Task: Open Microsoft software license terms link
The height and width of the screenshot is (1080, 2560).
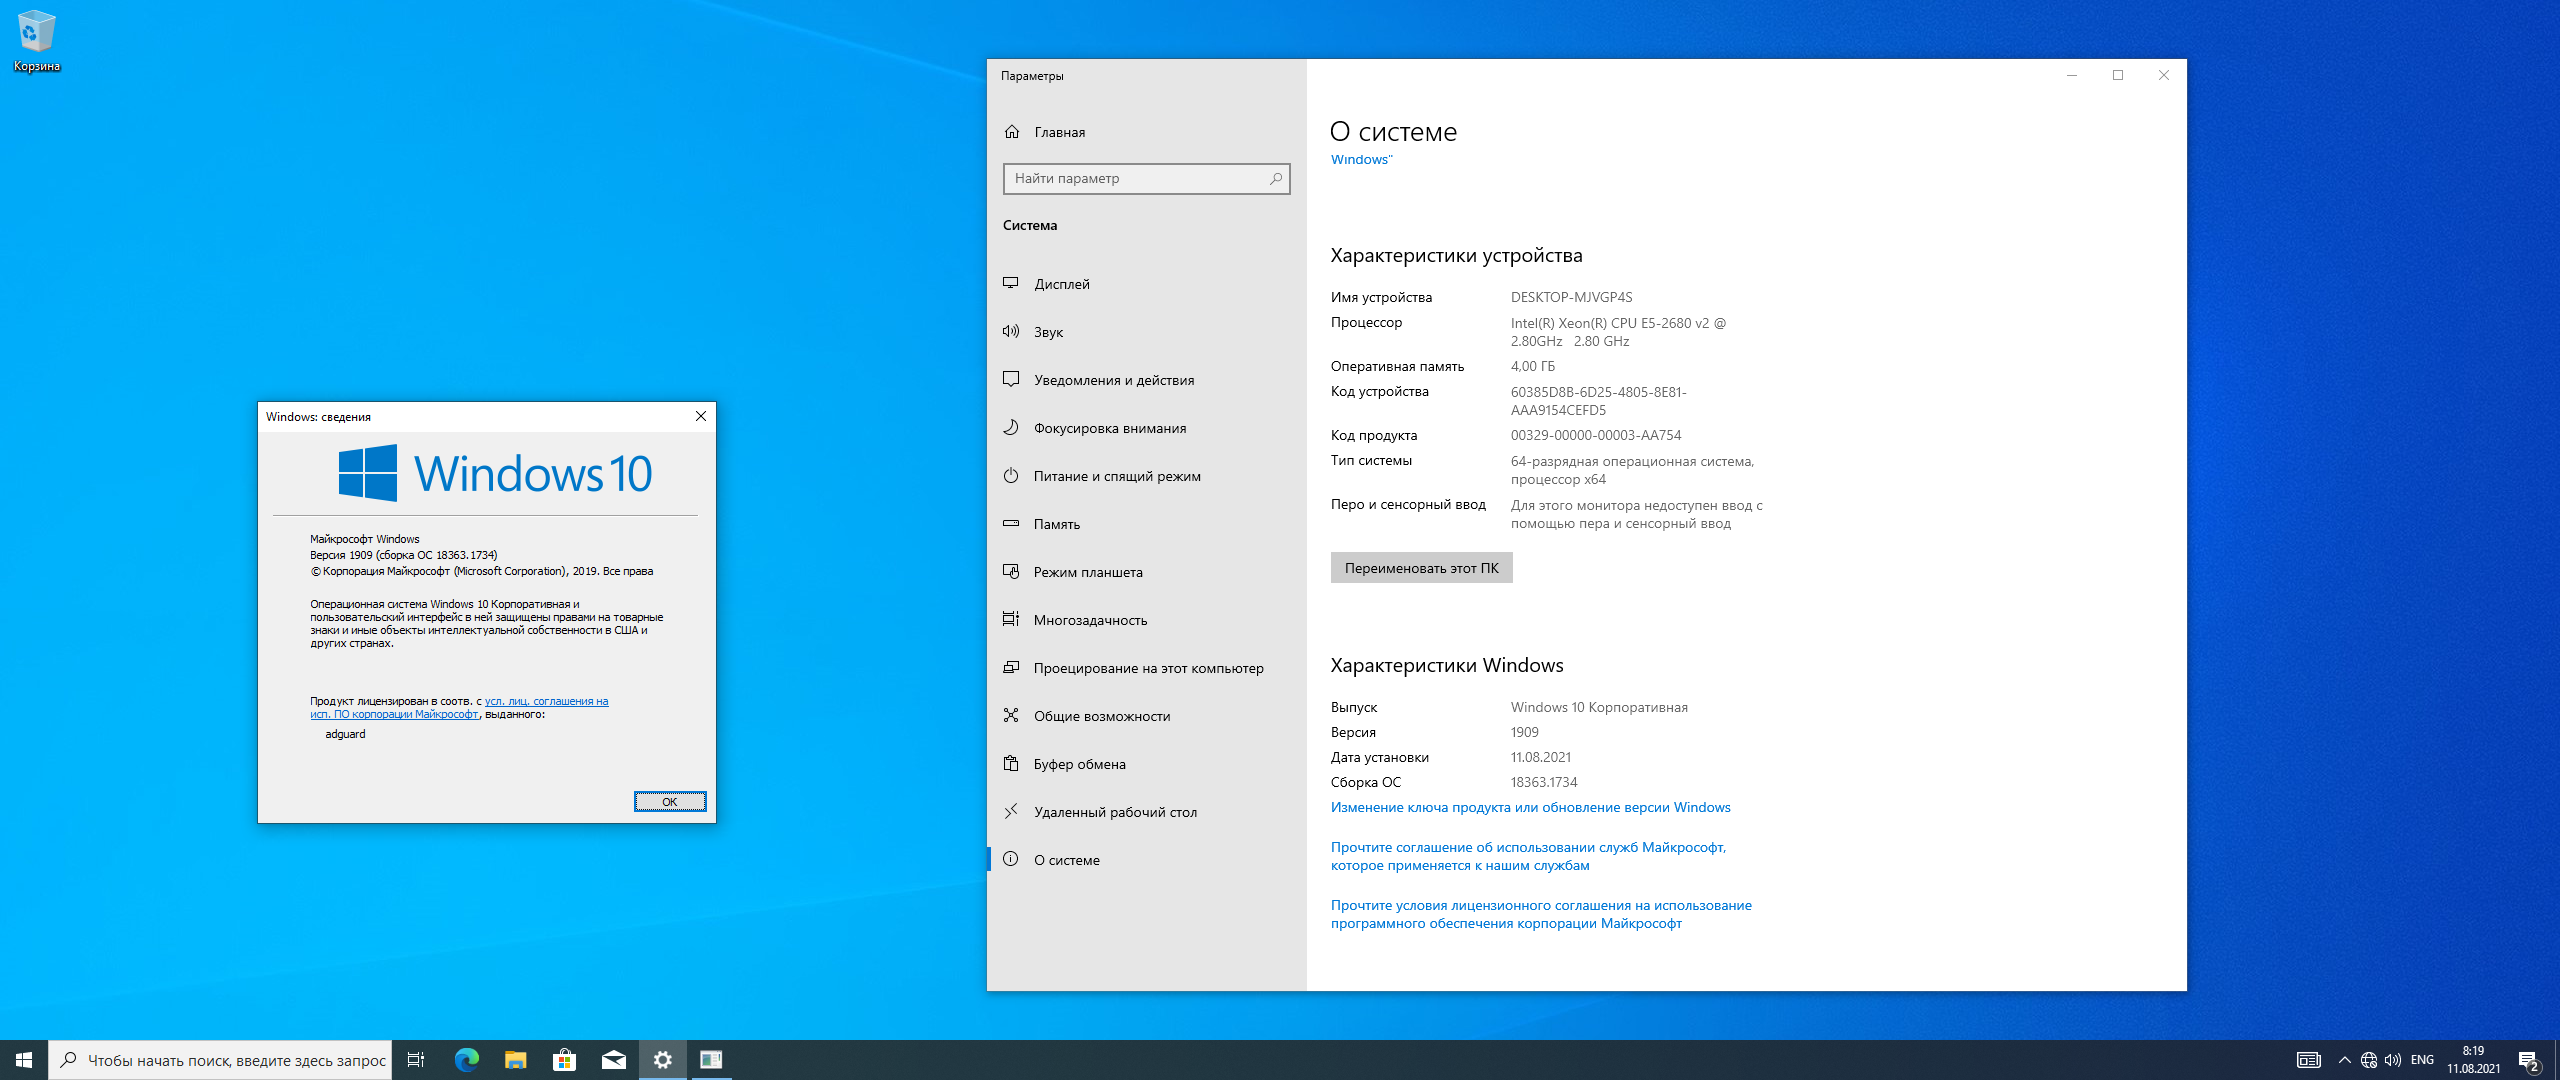Action: point(1541,914)
